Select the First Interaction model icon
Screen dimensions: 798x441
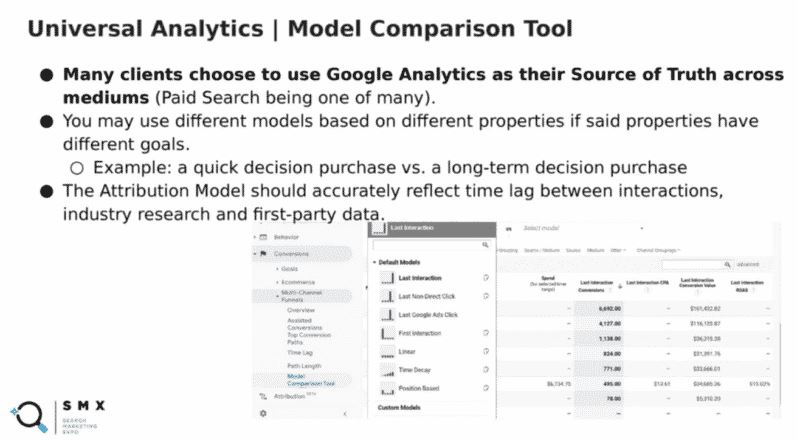click(x=387, y=333)
